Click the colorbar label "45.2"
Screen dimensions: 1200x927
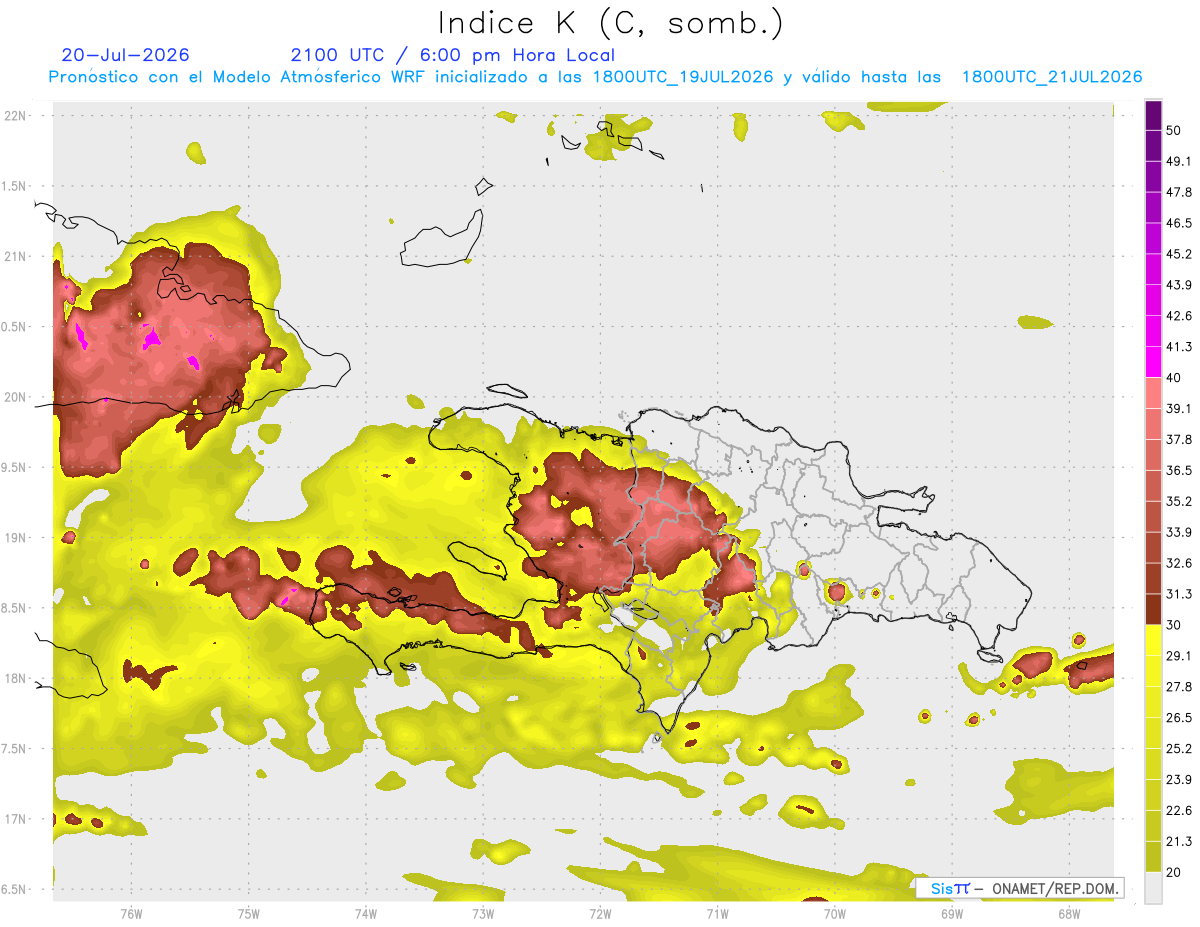click(x=1179, y=254)
